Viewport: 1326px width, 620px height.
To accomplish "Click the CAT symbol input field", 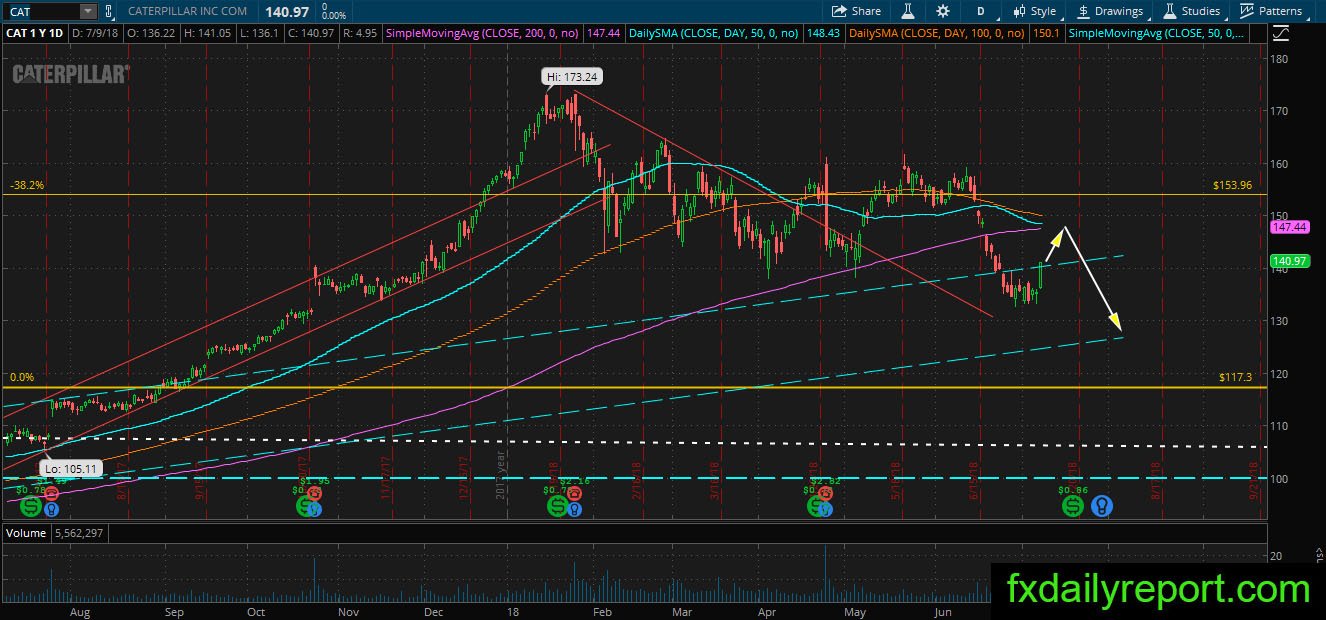I will (41, 11).
